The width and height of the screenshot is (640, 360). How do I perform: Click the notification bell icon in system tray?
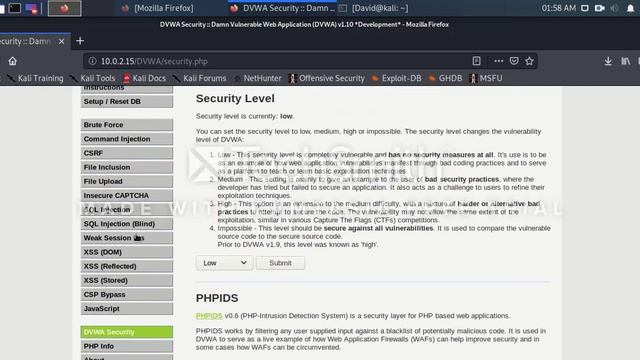(x=630, y=8)
